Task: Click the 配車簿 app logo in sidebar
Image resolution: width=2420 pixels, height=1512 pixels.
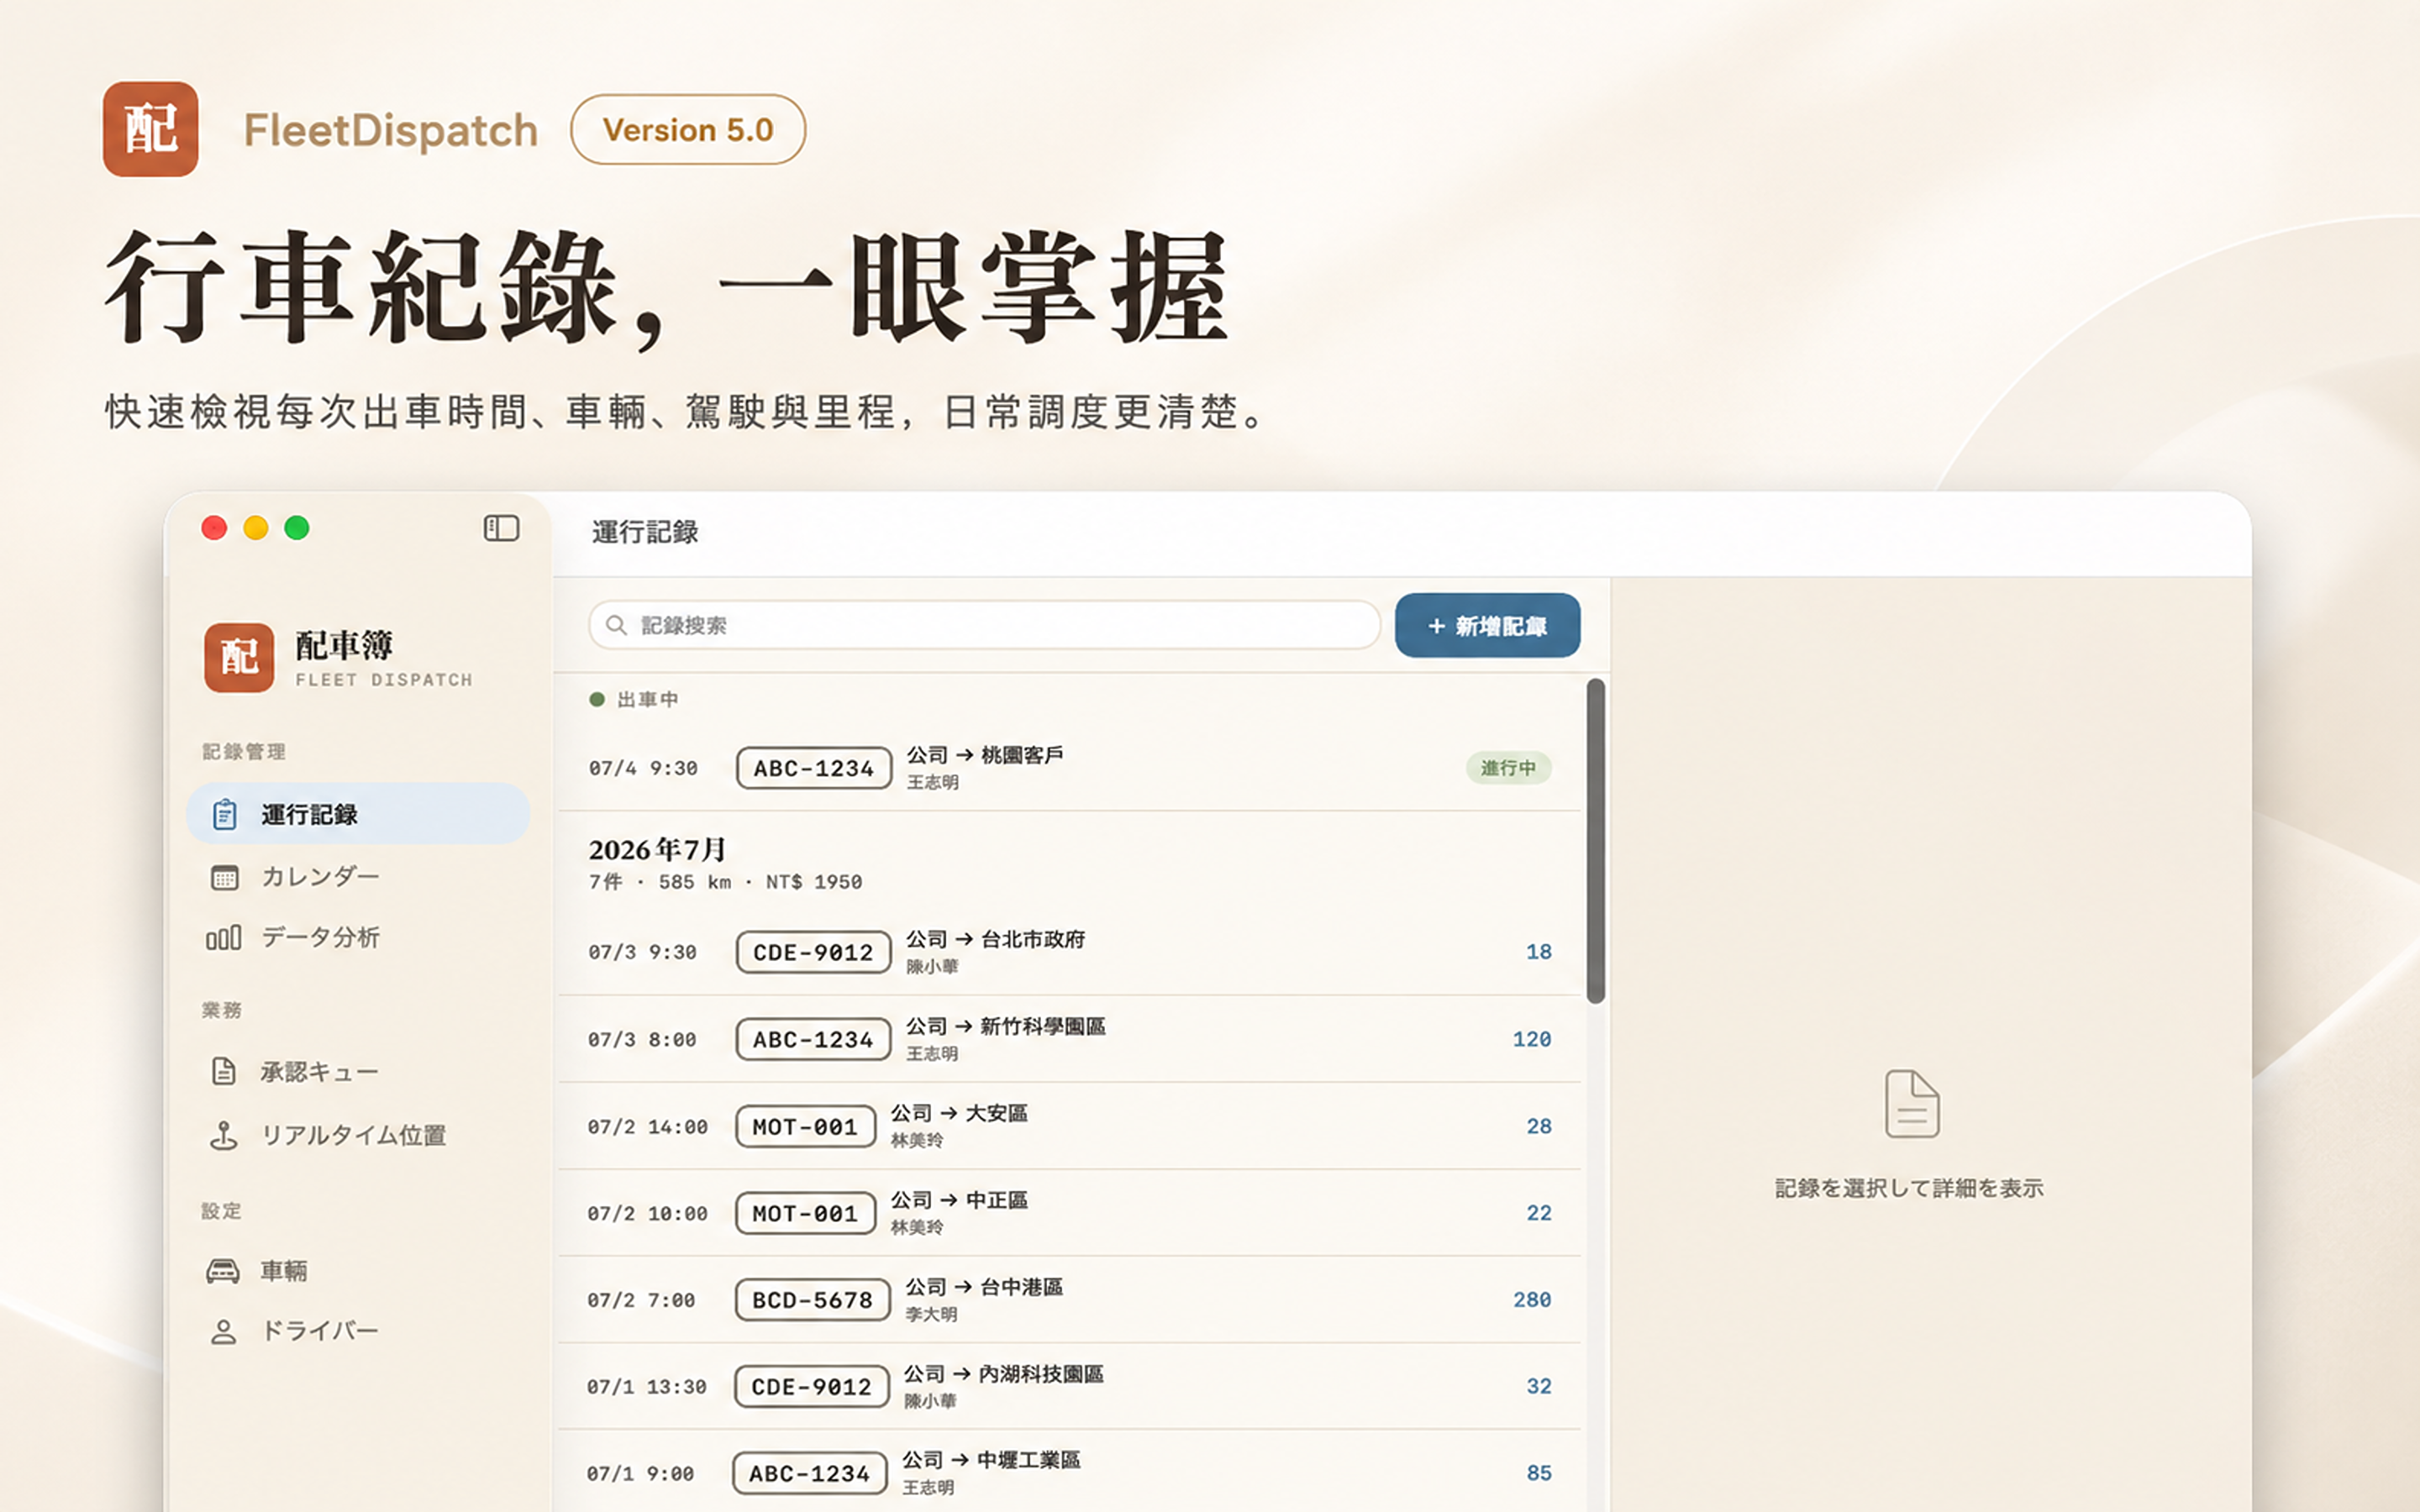Action: (239, 657)
